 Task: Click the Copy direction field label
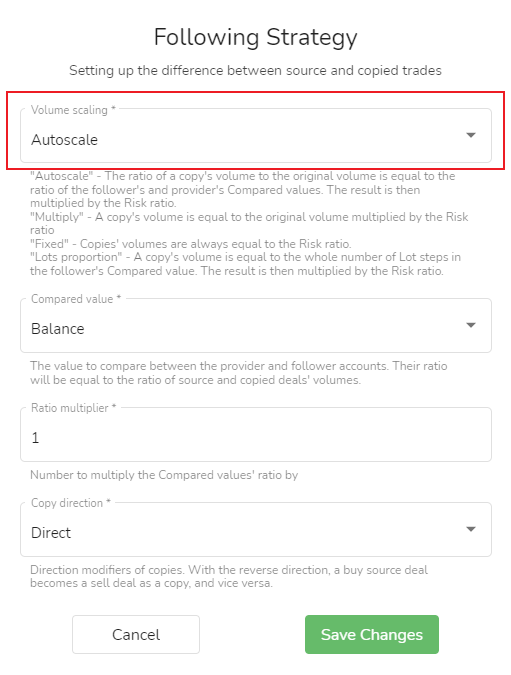pos(71,503)
